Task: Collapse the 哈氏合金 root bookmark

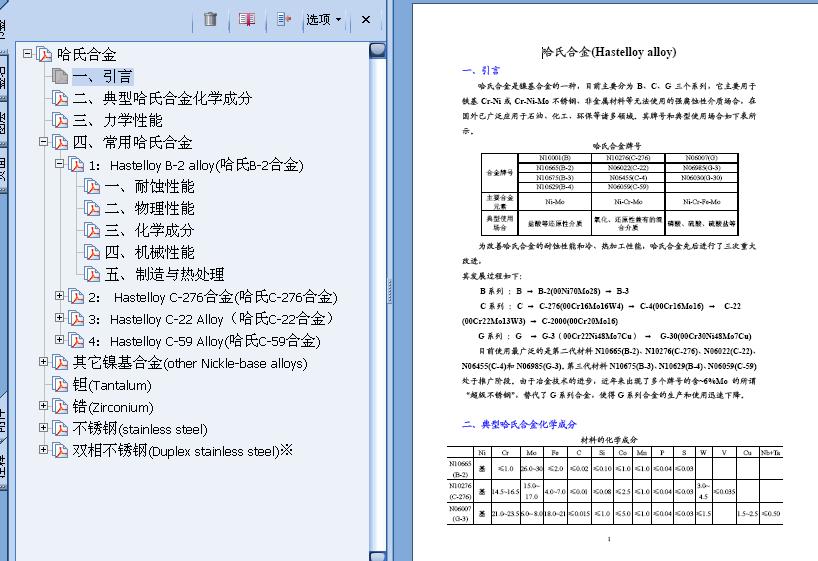Action: click(28, 53)
